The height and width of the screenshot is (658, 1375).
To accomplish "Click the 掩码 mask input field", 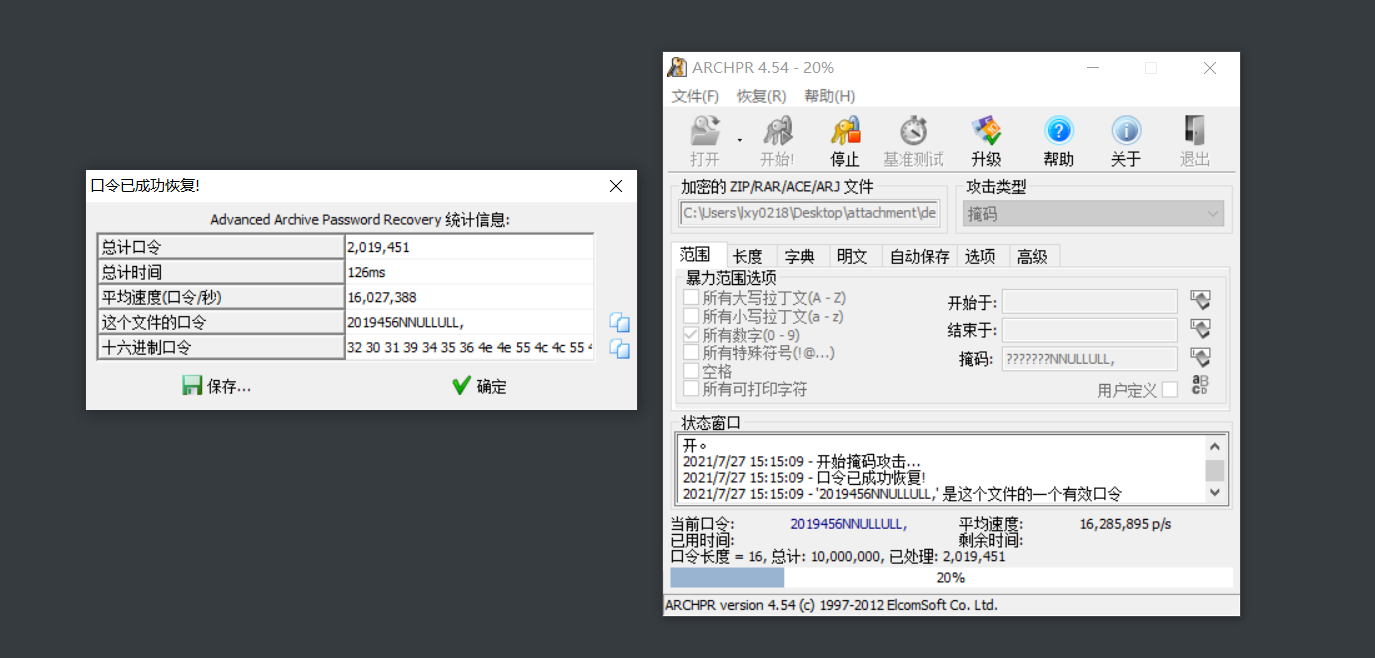I will [1089, 359].
